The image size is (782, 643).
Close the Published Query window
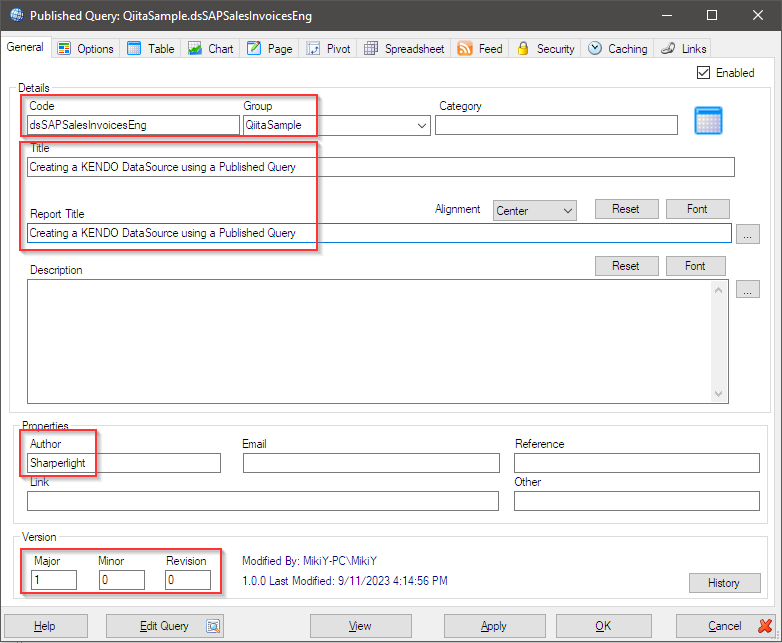click(758, 15)
